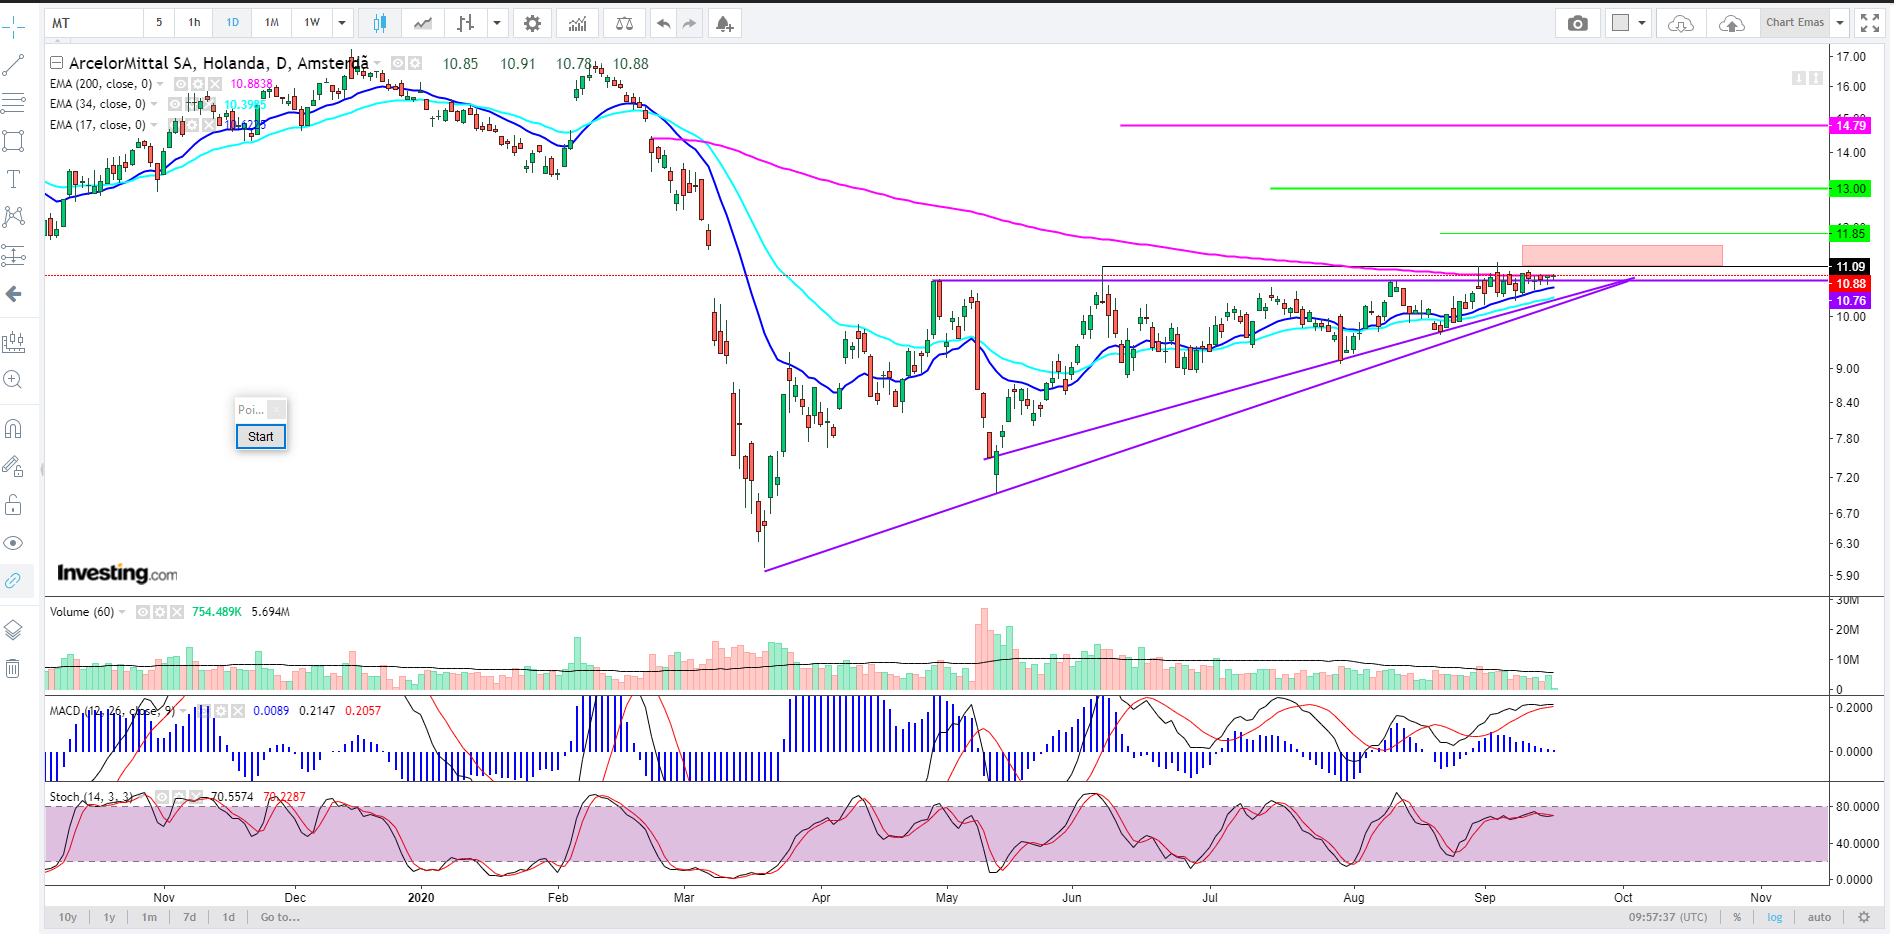Open the horizontal lines and pitchfork tool
This screenshot has width=1894, height=934.
[14, 103]
